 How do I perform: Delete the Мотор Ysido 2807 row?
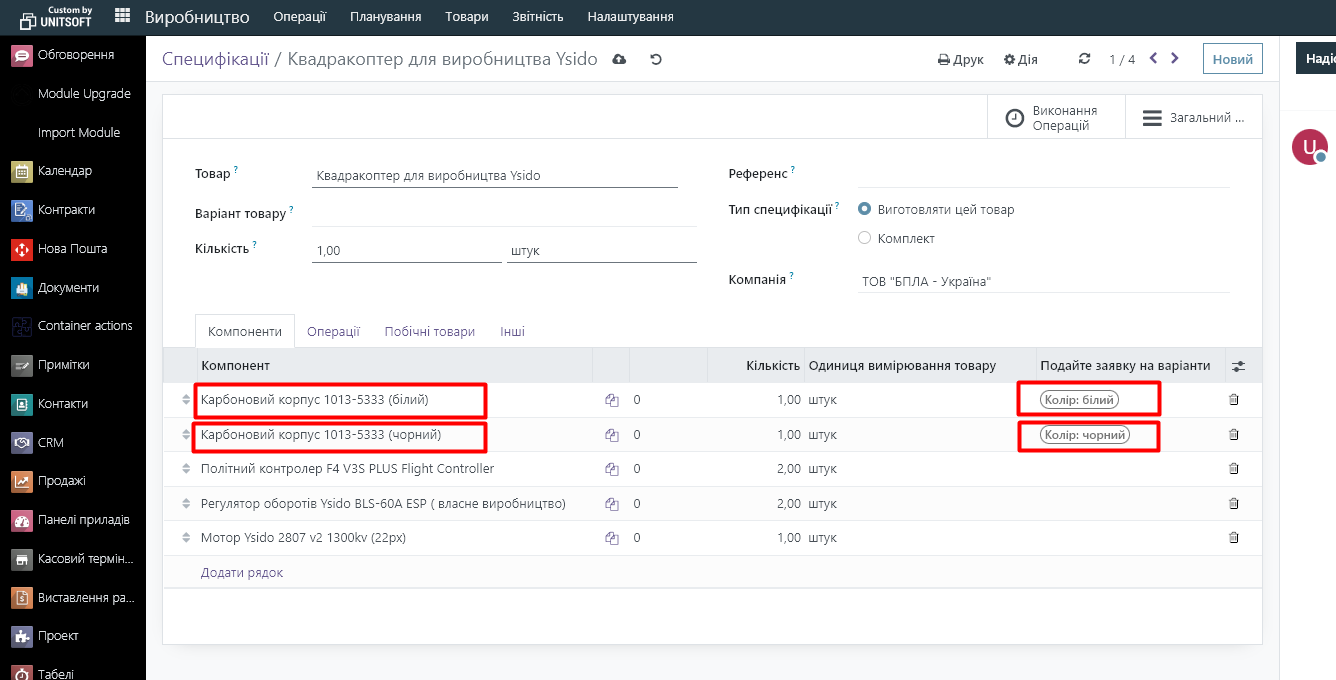pyautogui.click(x=1233, y=538)
